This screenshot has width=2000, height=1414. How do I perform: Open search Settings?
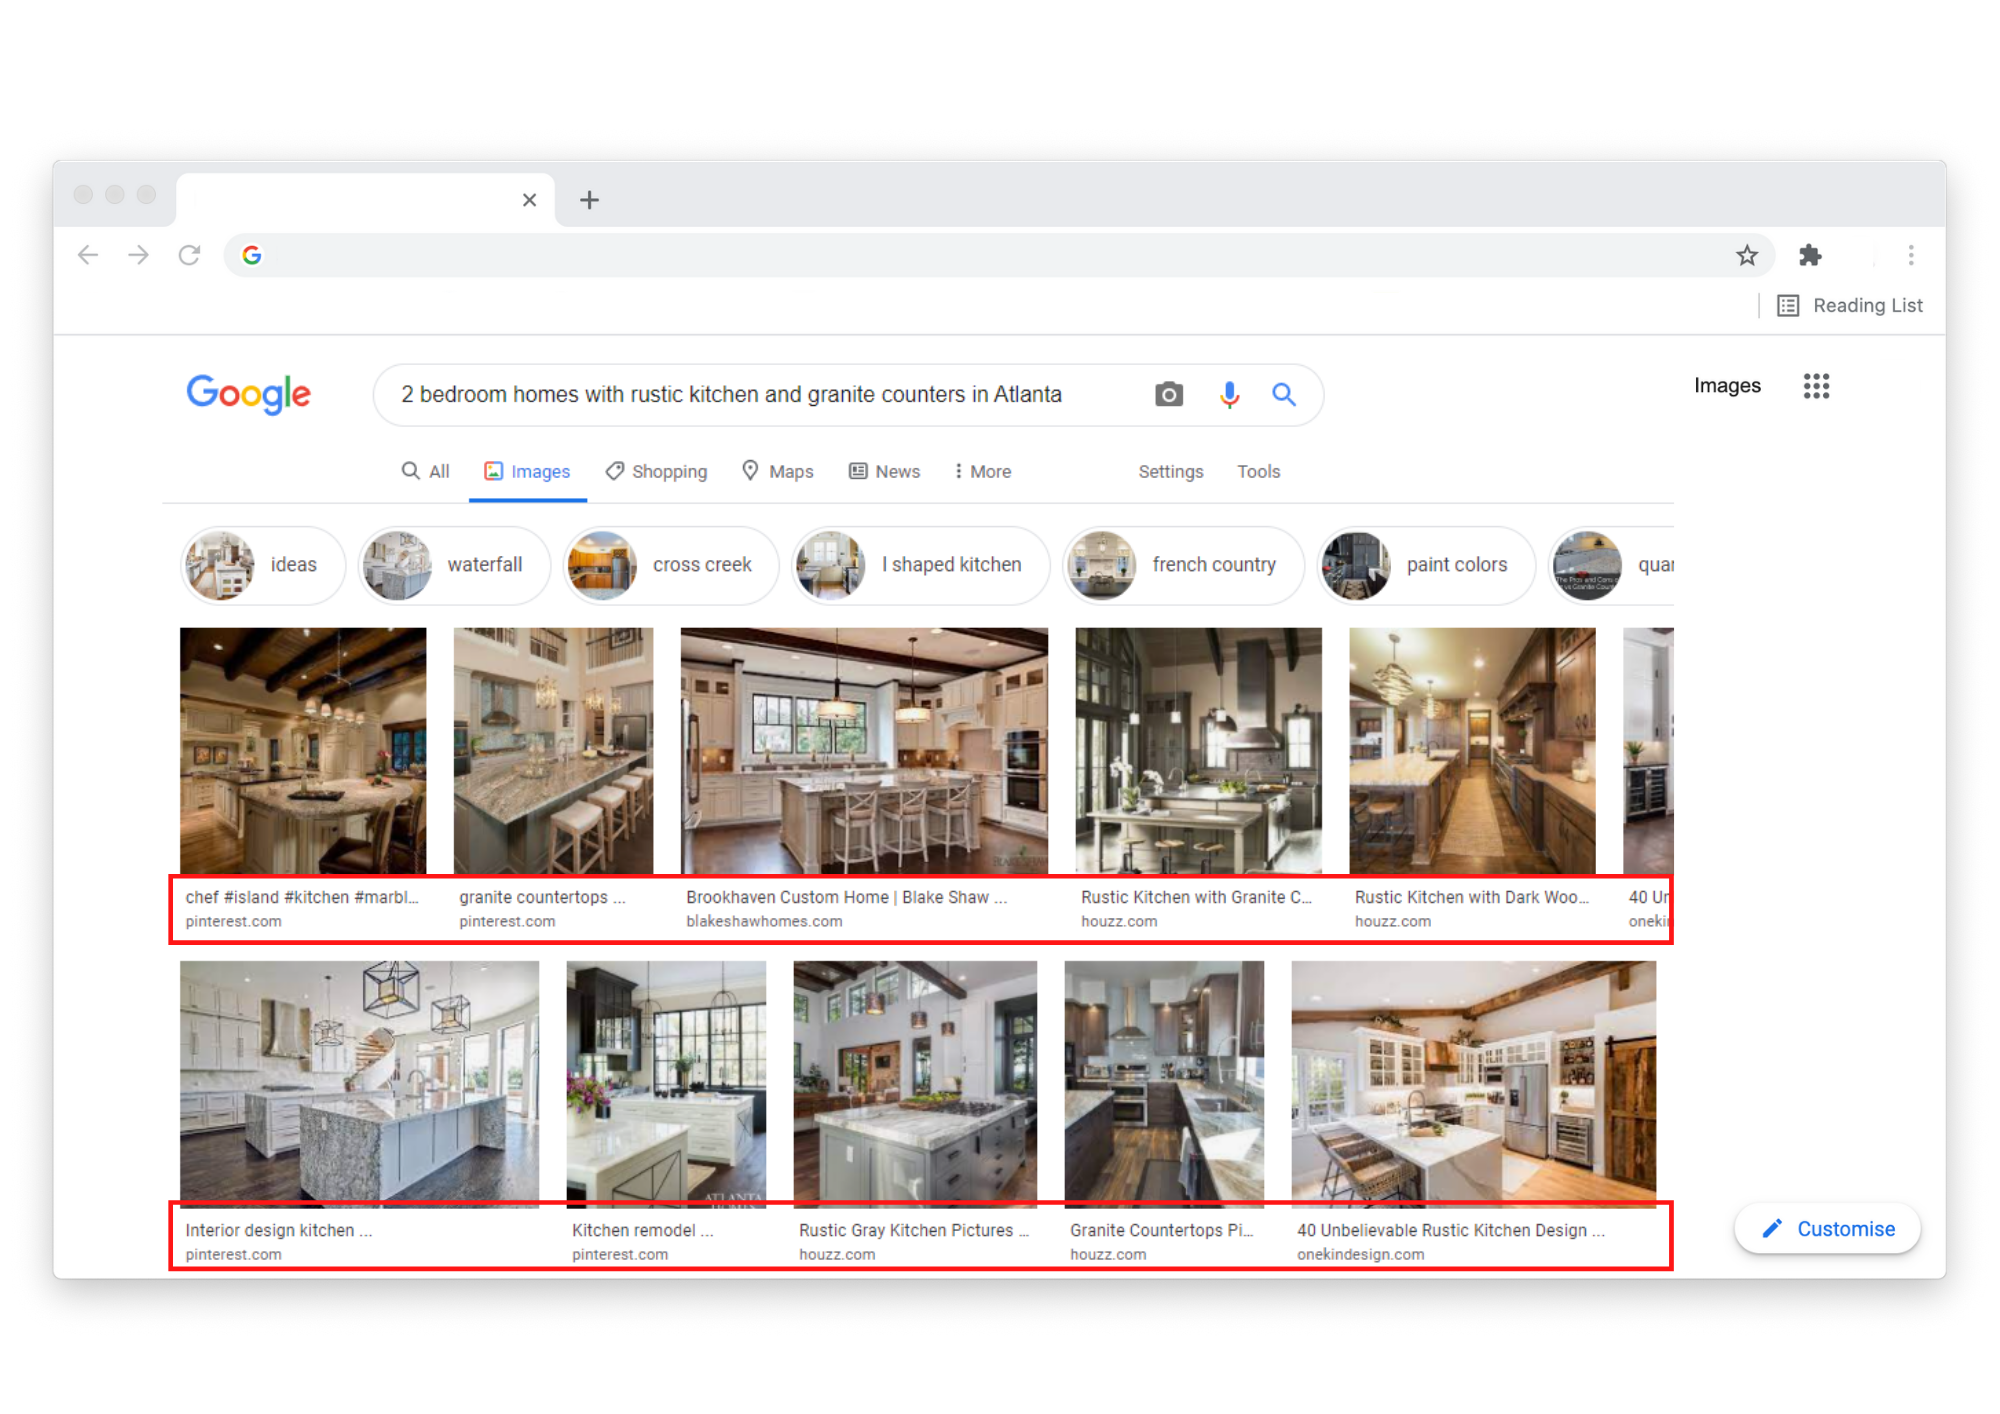tap(1170, 471)
